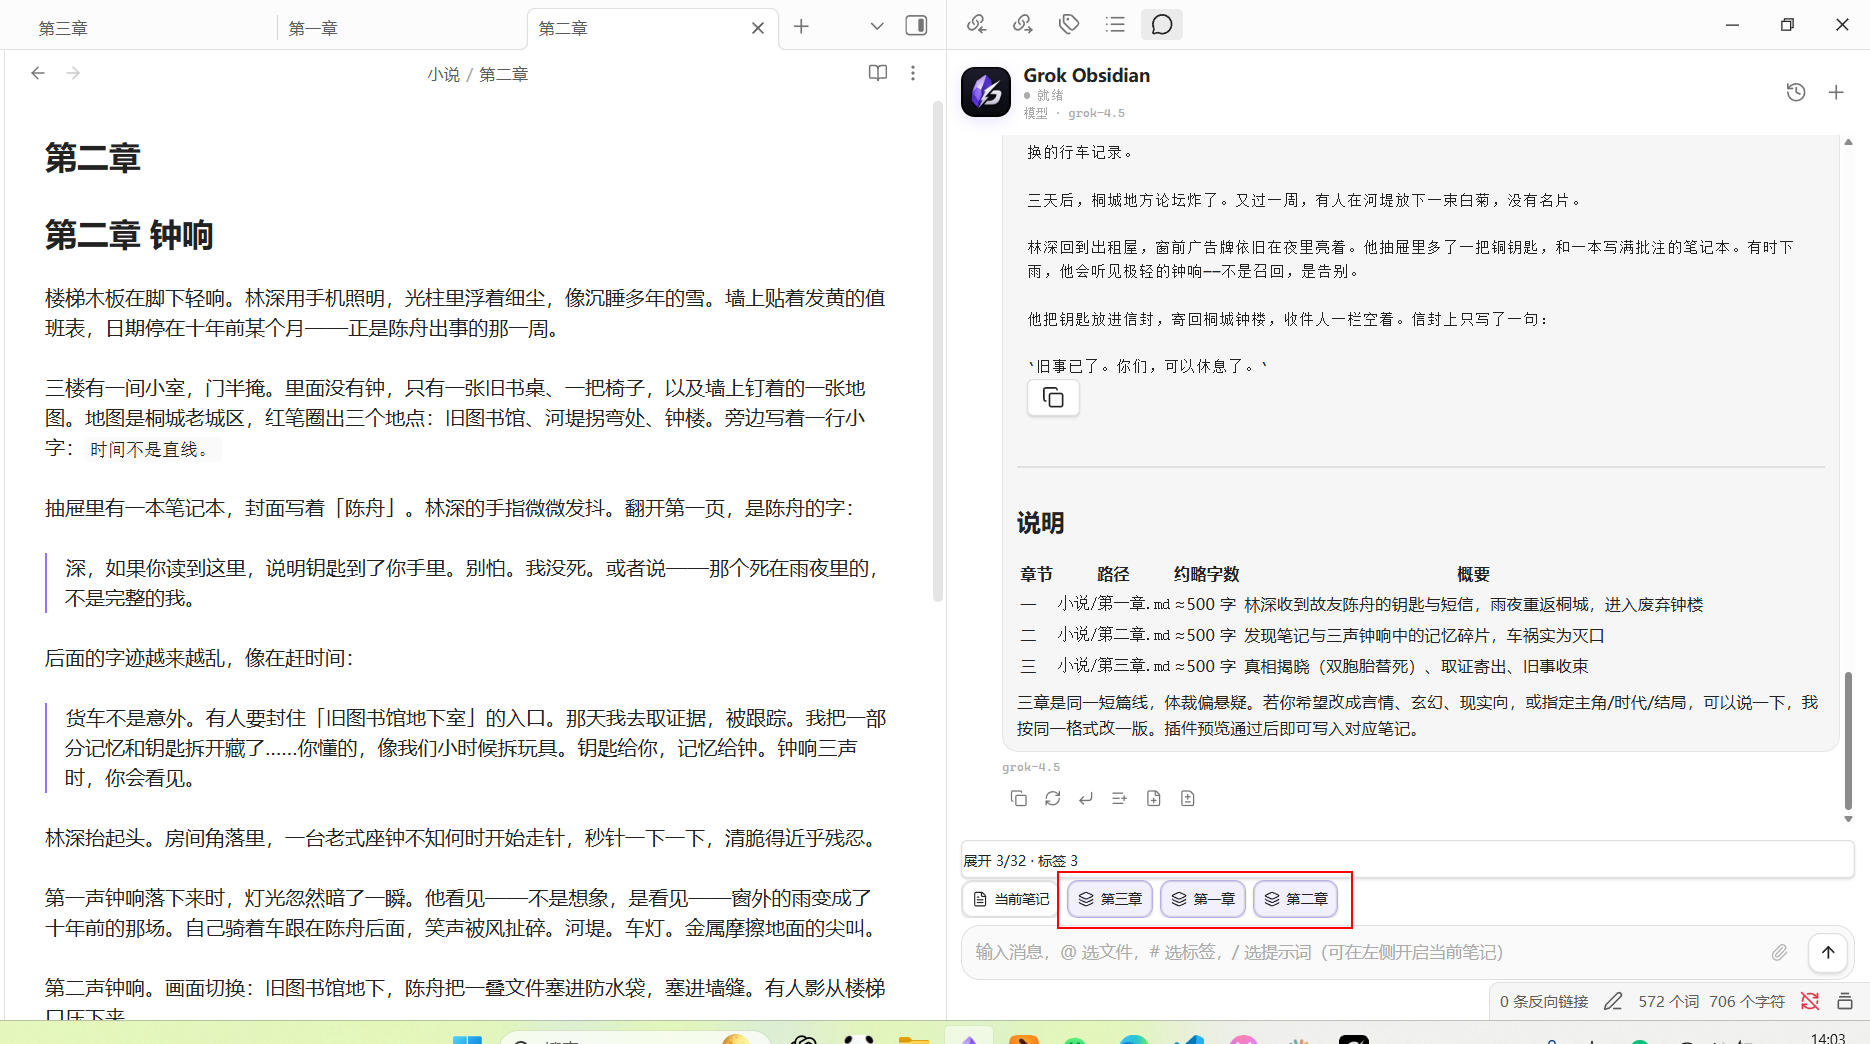Toggle the 第一章 context chip
This screenshot has width=1870, height=1044.
coord(1203,899)
